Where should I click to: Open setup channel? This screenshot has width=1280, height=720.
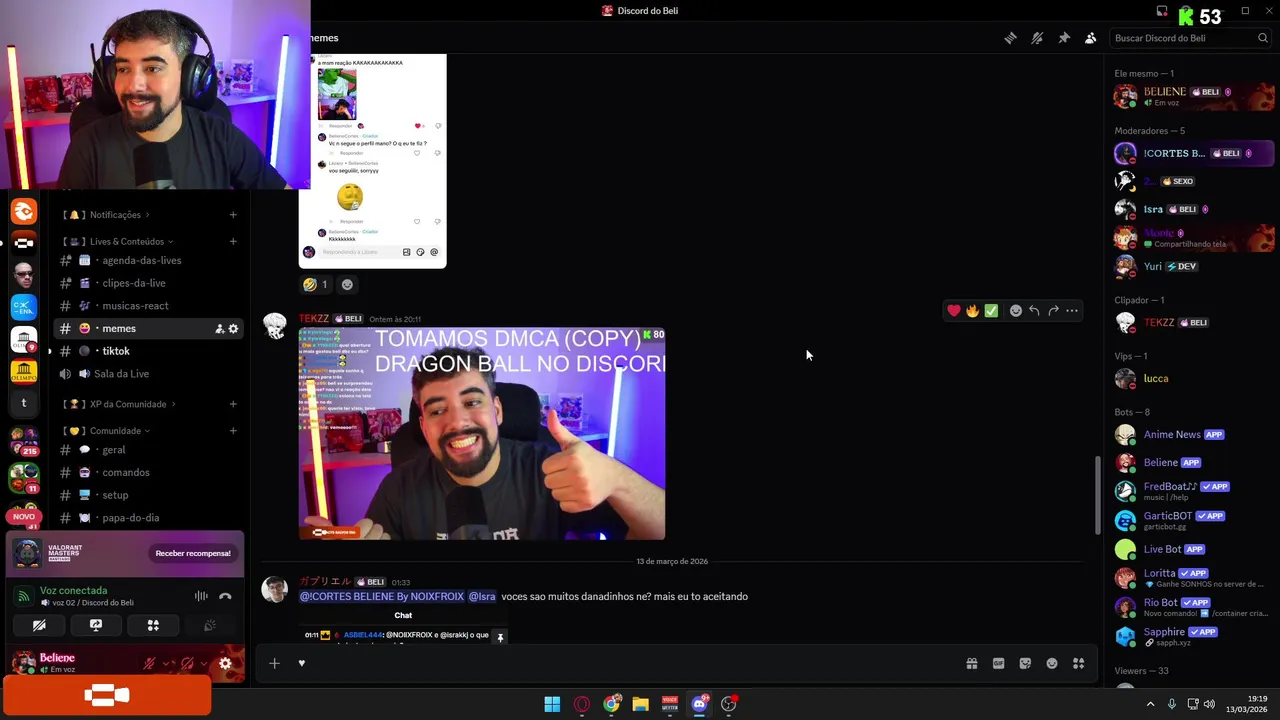pos(148,495)
